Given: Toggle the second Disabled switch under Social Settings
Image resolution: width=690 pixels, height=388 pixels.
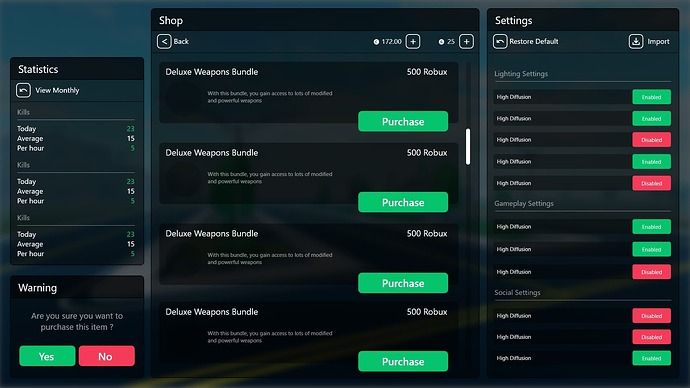Looking at the screenshot, I should [x=651, y=337].
